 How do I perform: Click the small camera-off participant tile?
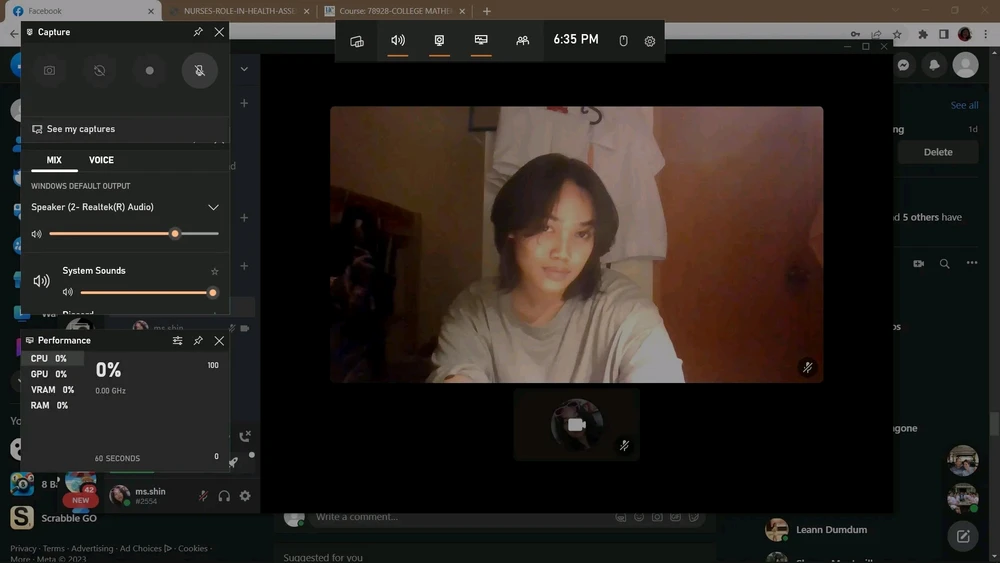pyautogui.click(x=577, y=425)
